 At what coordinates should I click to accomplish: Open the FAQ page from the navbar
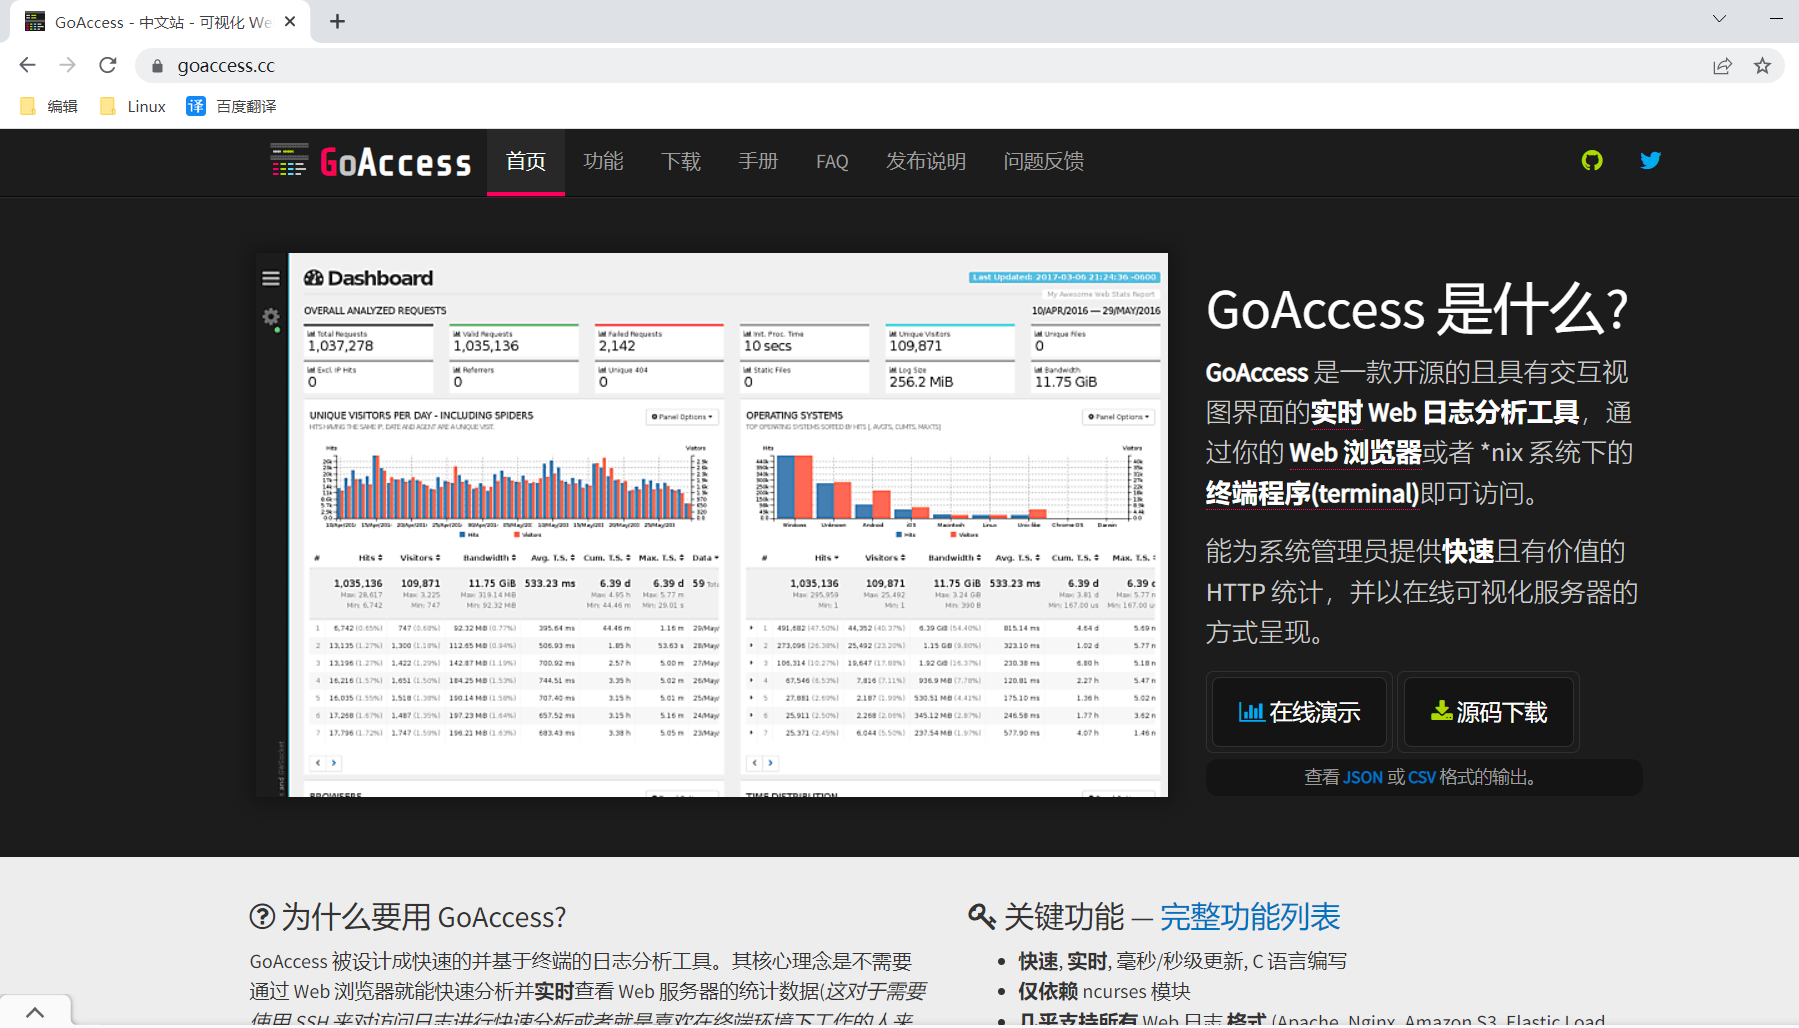click(832, 161)
